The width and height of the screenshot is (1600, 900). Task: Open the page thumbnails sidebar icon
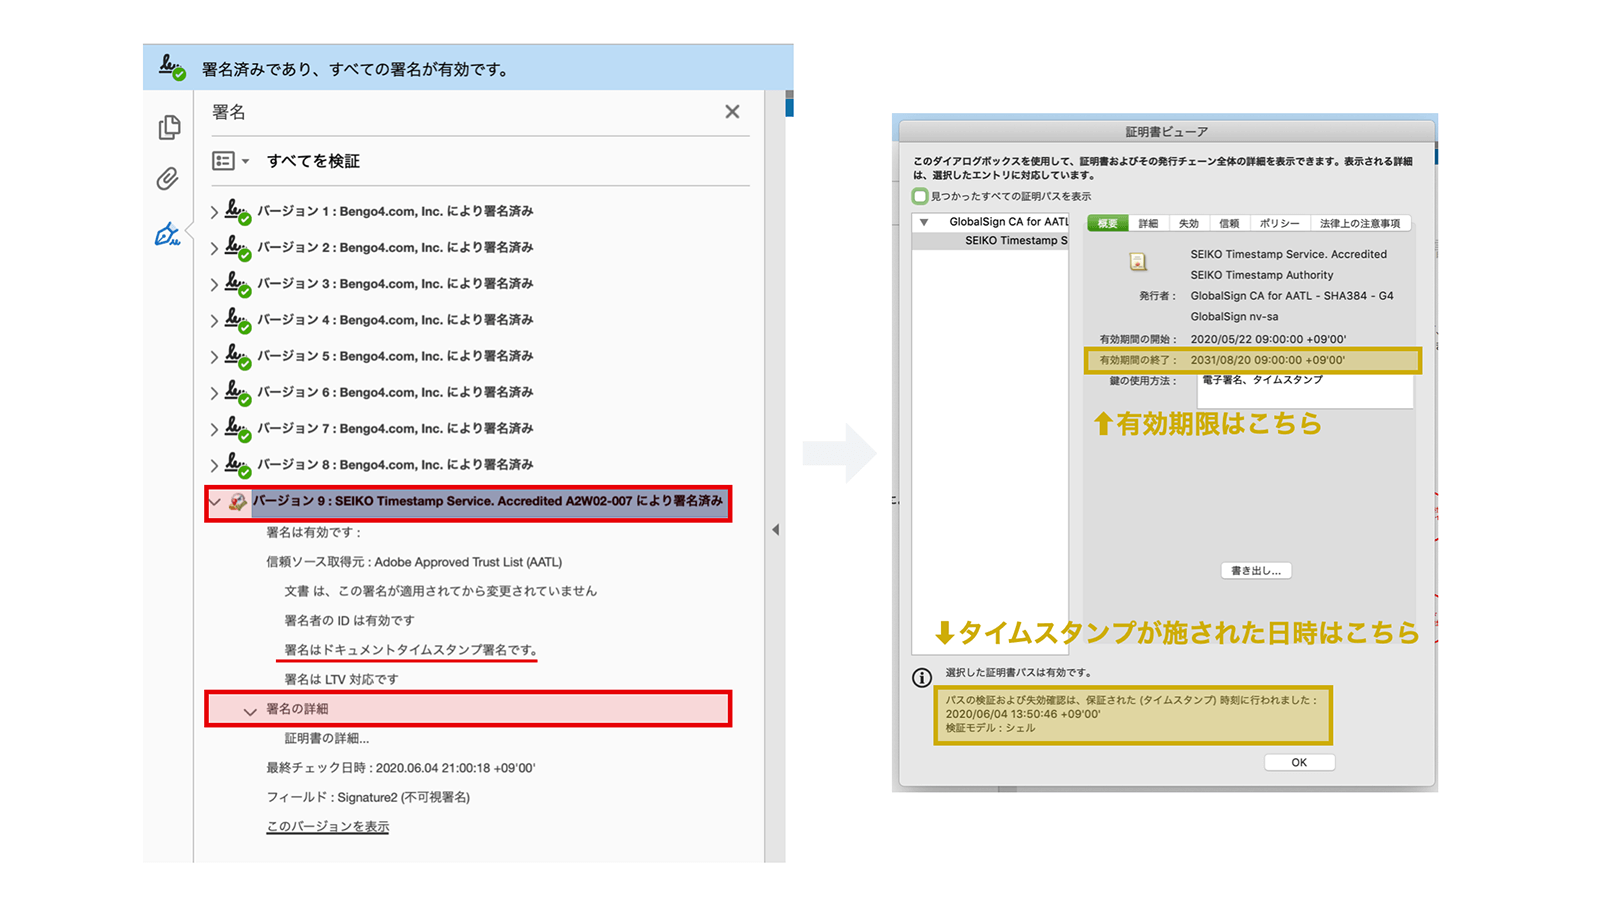click(169, 127)
